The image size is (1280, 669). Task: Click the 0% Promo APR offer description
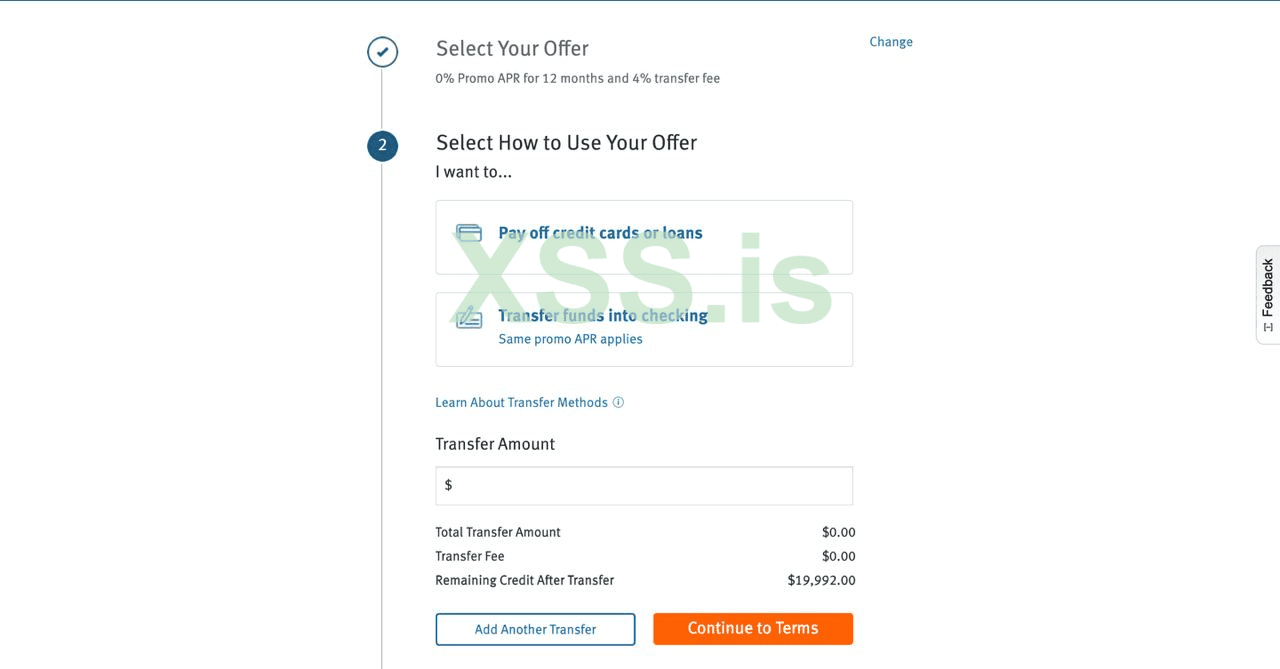tap(577, 79)
